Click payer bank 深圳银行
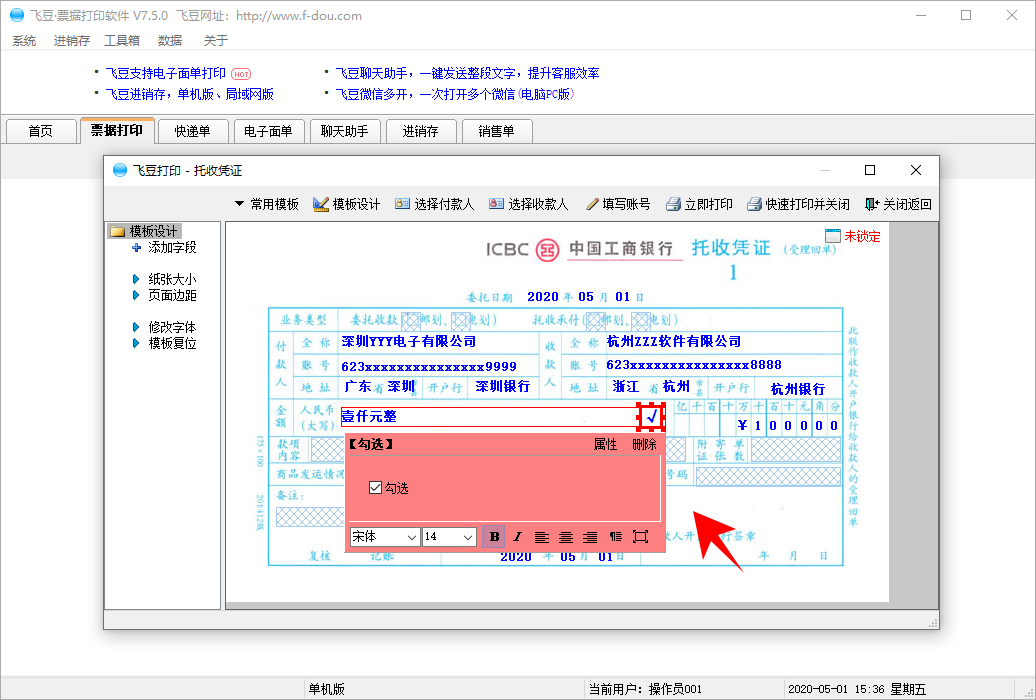1036x700 pixels. pyautogui.click(x=503, y=387)
